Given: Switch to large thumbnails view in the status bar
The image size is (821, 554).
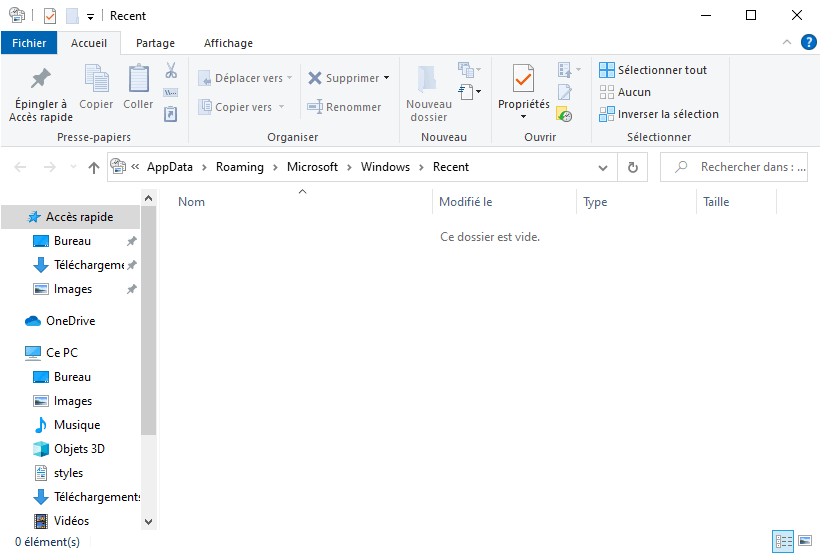Looking at the screenshot, I should click(x=804, y=541).
